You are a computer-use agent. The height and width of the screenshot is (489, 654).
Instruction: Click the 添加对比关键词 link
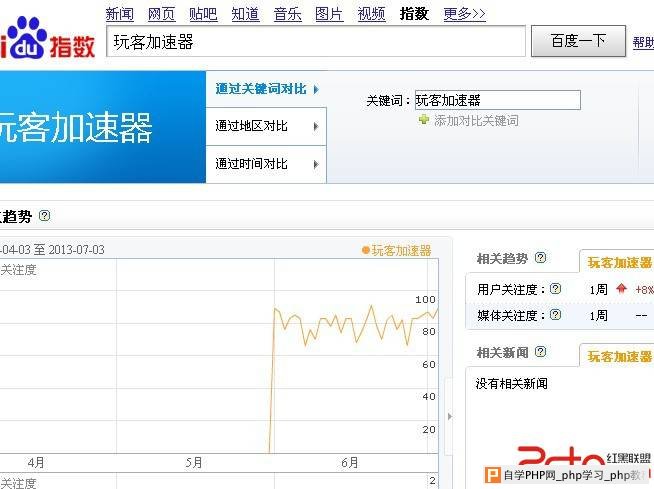pos(476,121)
